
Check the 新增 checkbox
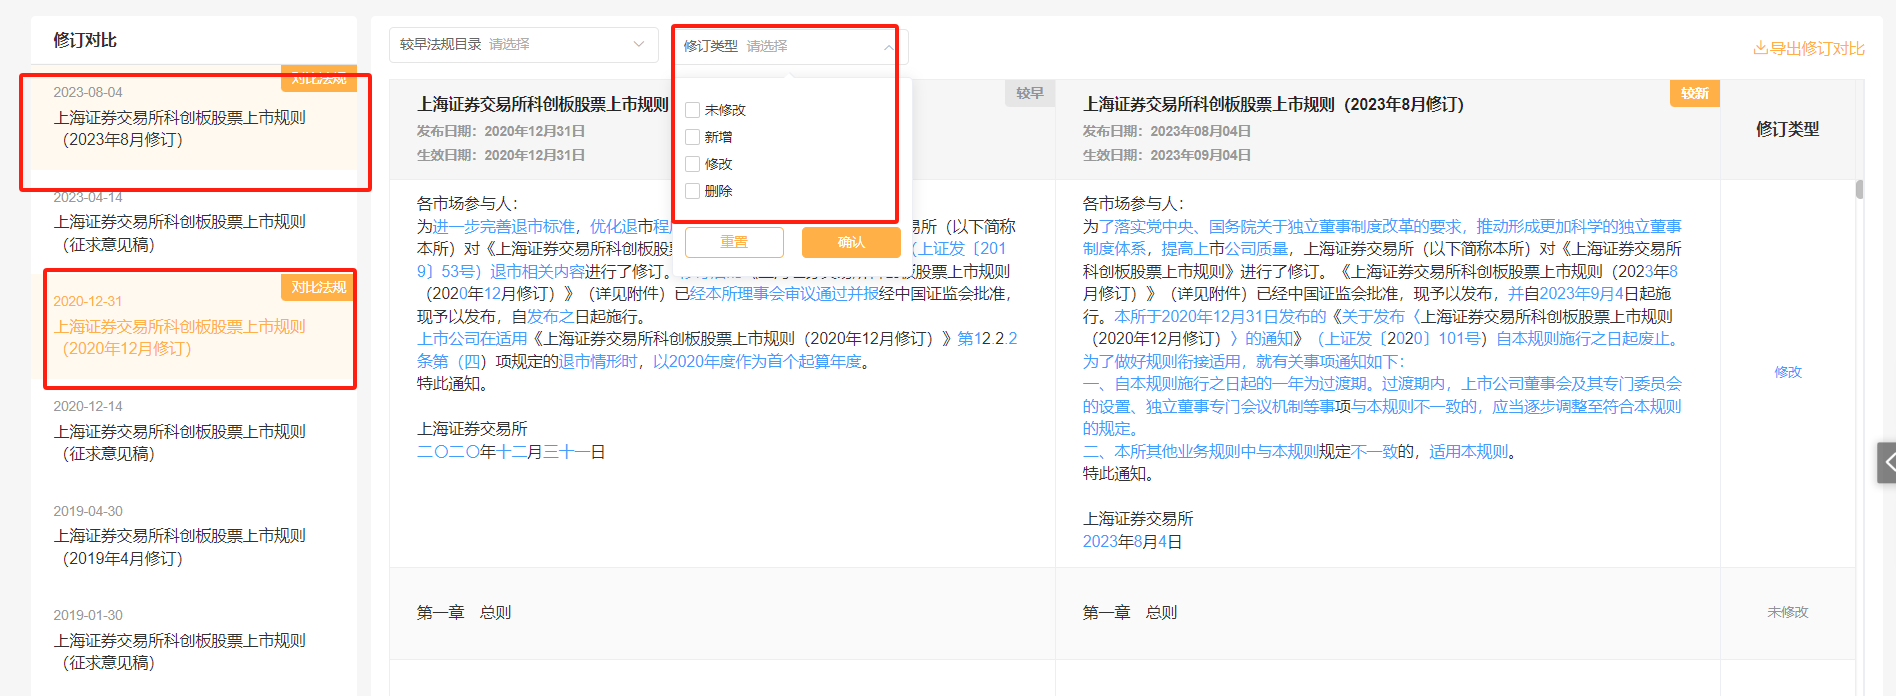[x=692, y=137]
